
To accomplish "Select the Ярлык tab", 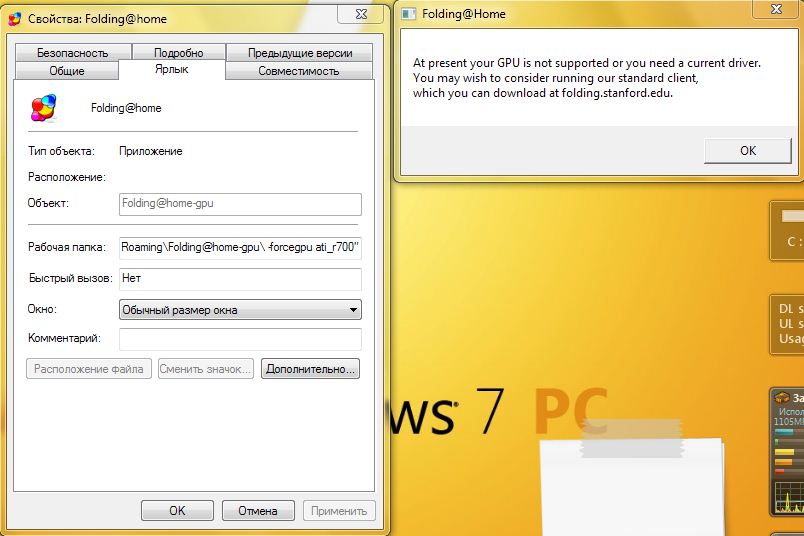I will click(x=172, y=69).
